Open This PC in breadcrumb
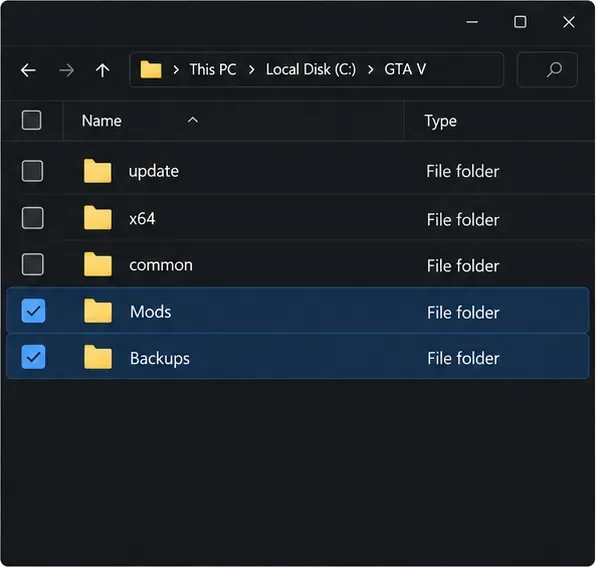 [x=213, y=70]
